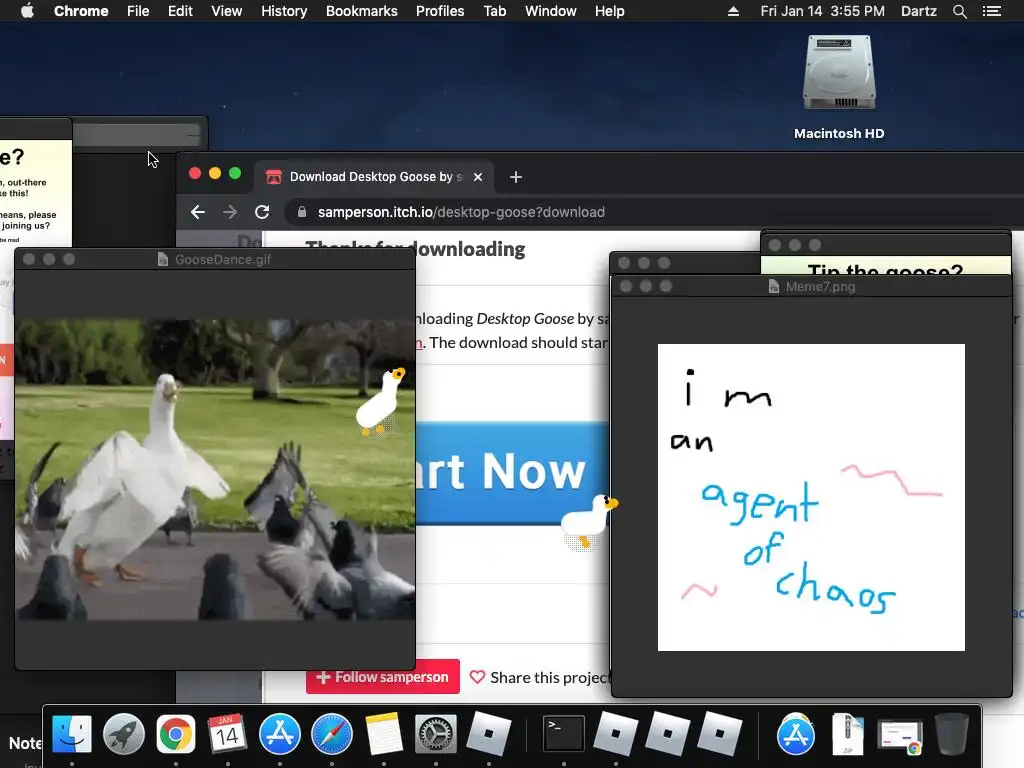
Task: Go back in Chrome
Action: 198,212
